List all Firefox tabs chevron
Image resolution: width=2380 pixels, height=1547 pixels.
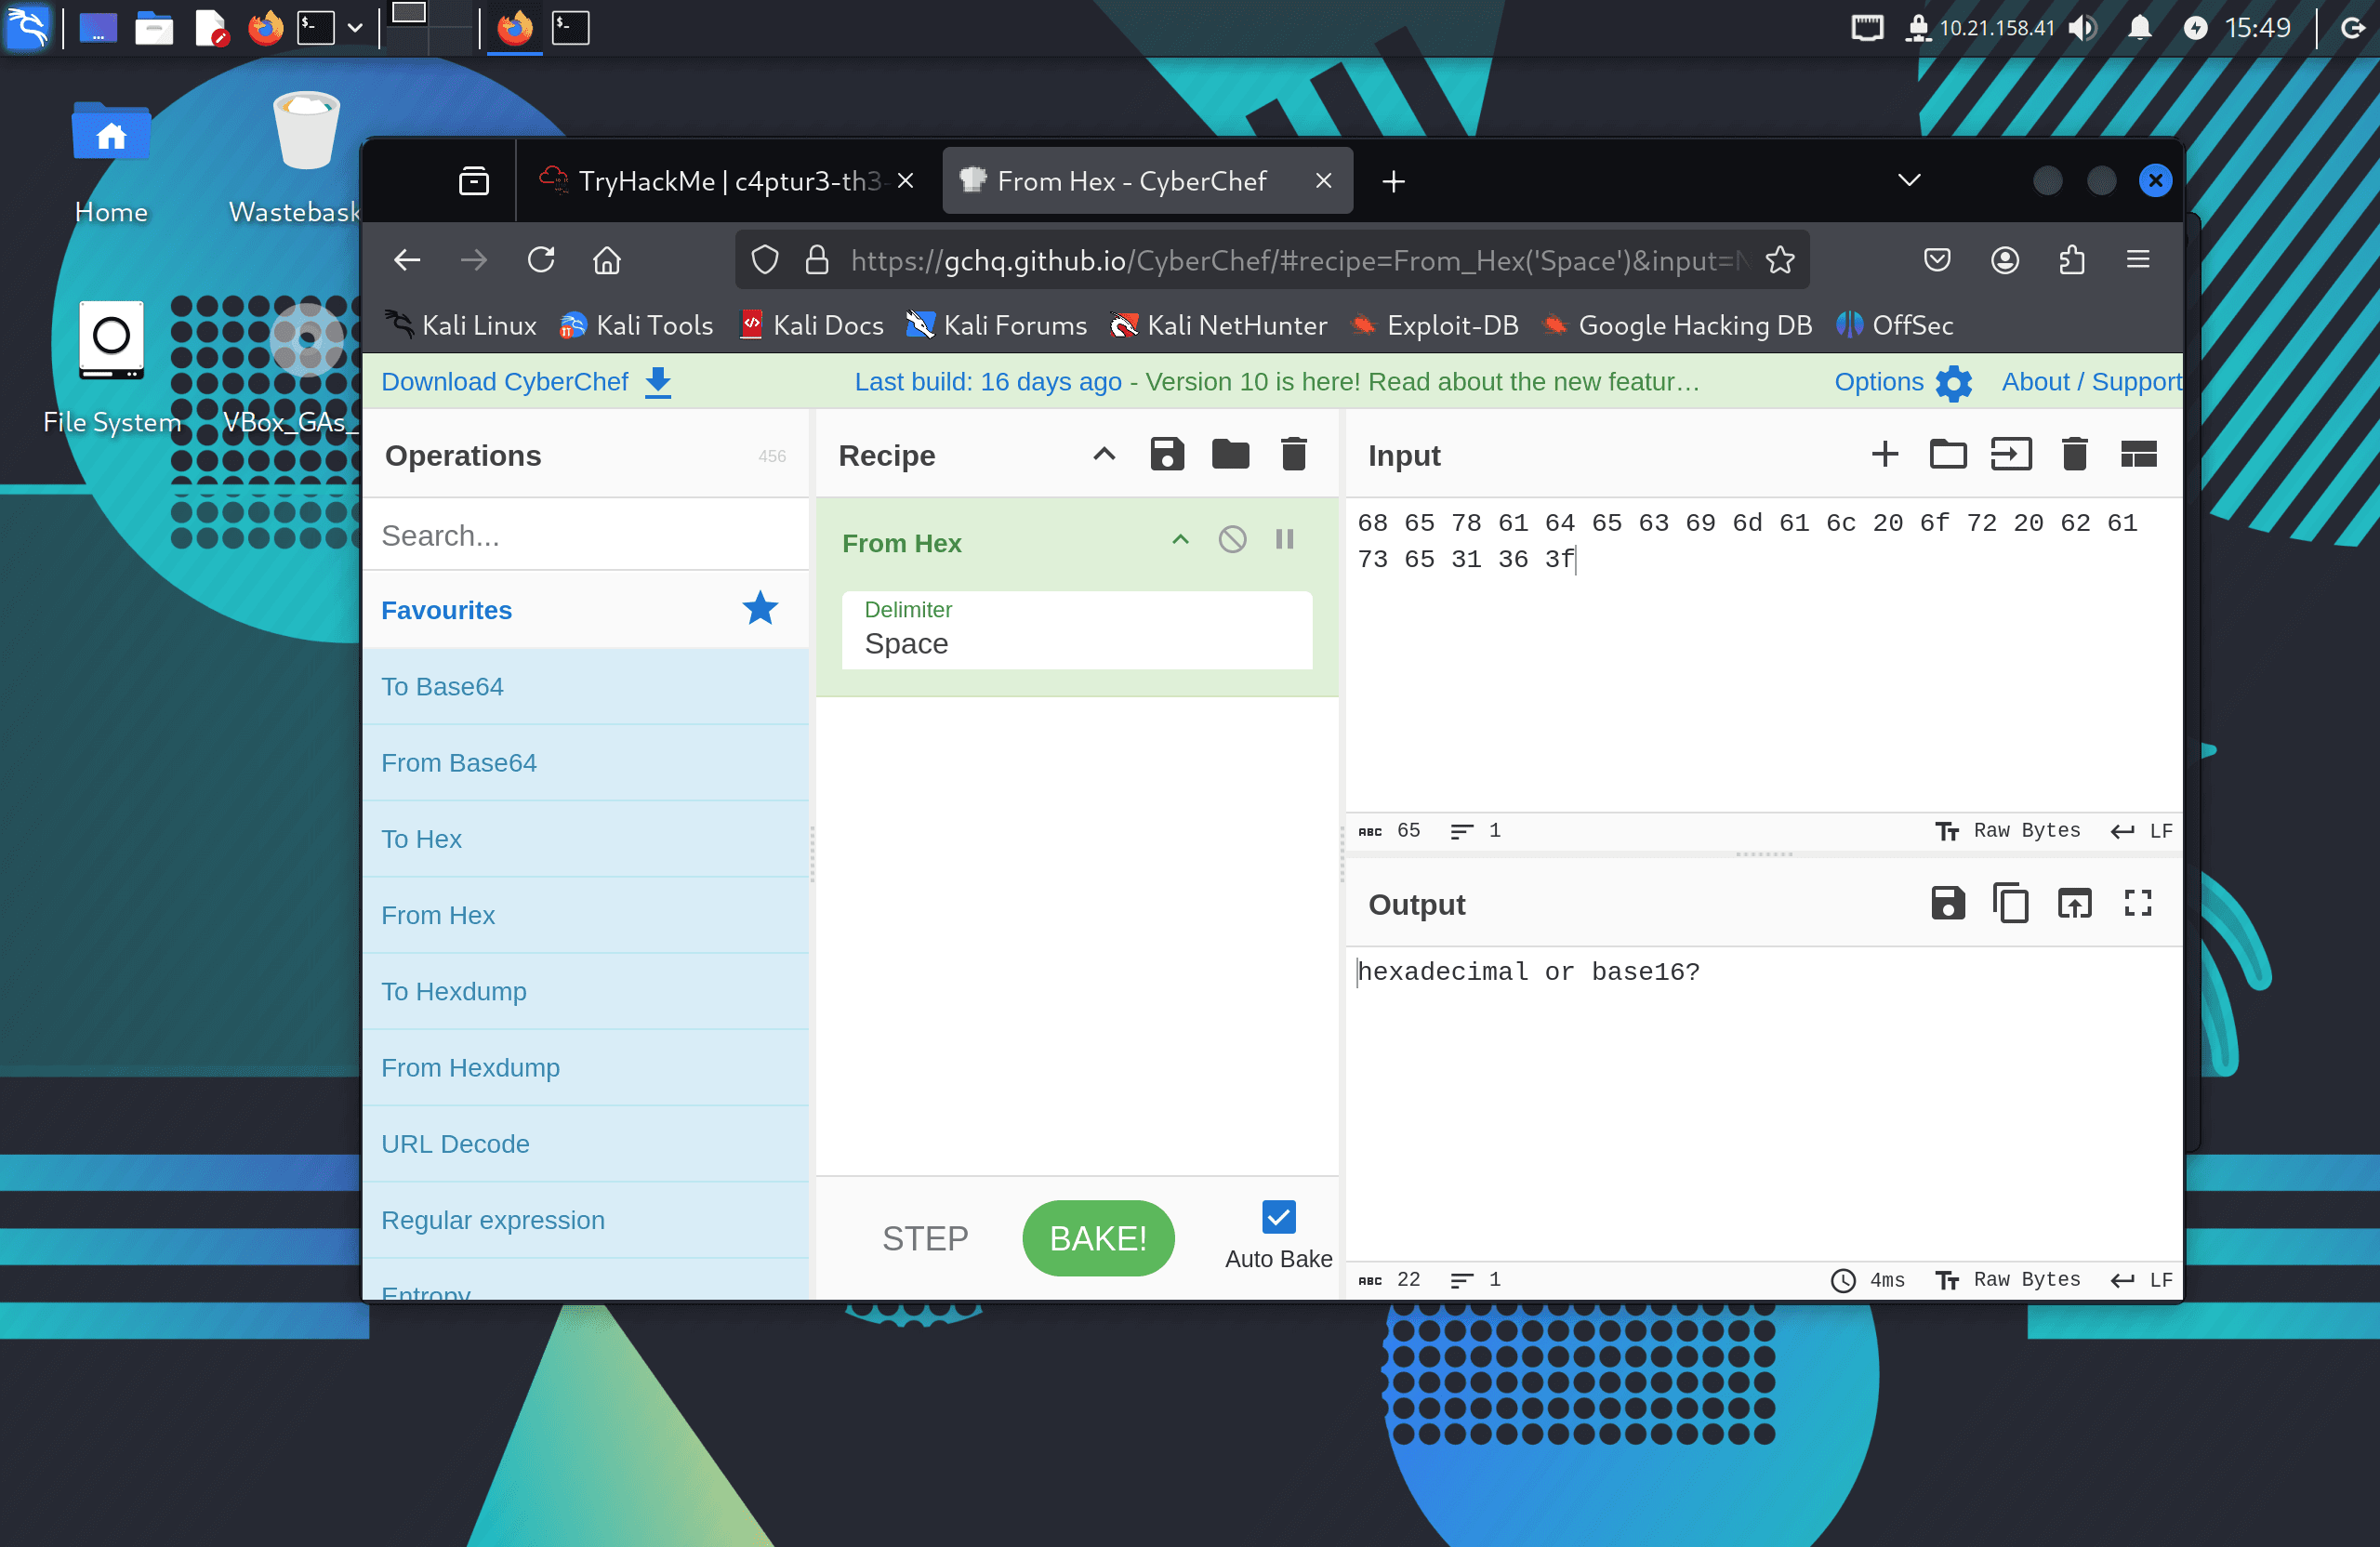pyautogui.click(x=1909, y=181)
